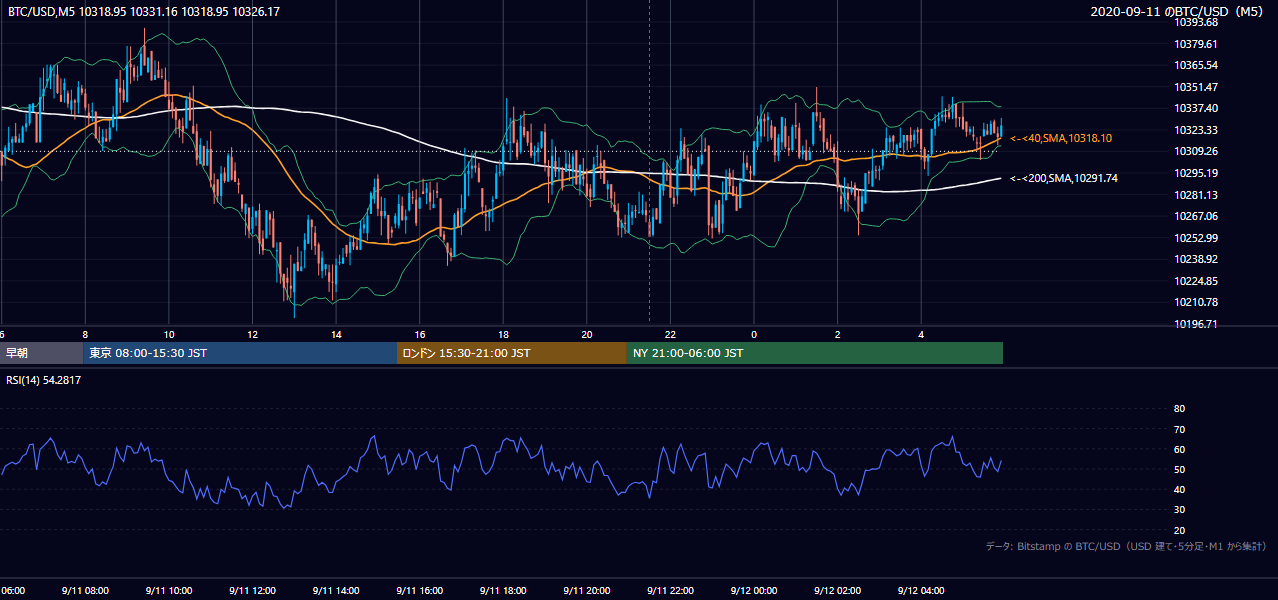The image size is (1278, 600).
Task: Click price axis label 10252.99
Action: click(x=1196, y=238)
